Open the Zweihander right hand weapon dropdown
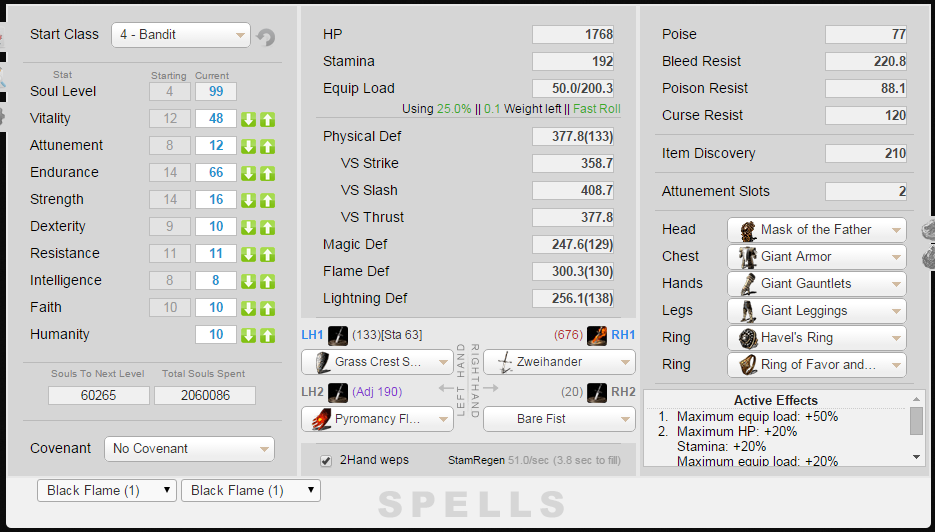The image size is (935, 532). tap(559, 362)
